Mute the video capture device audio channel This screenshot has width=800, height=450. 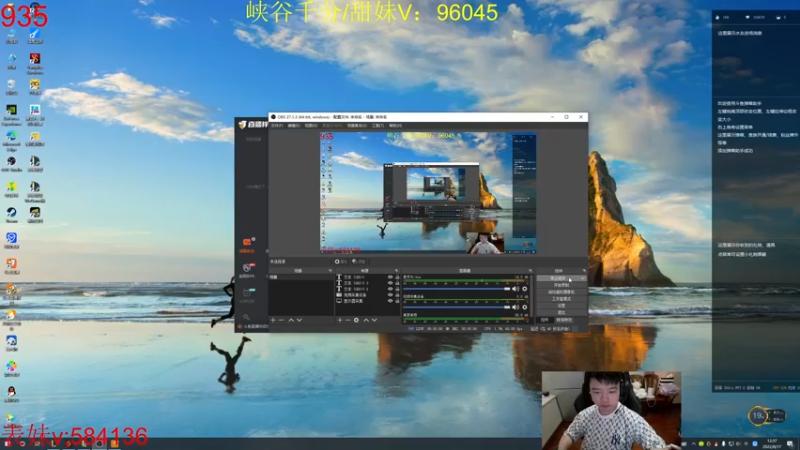click(x=516, y=307)
